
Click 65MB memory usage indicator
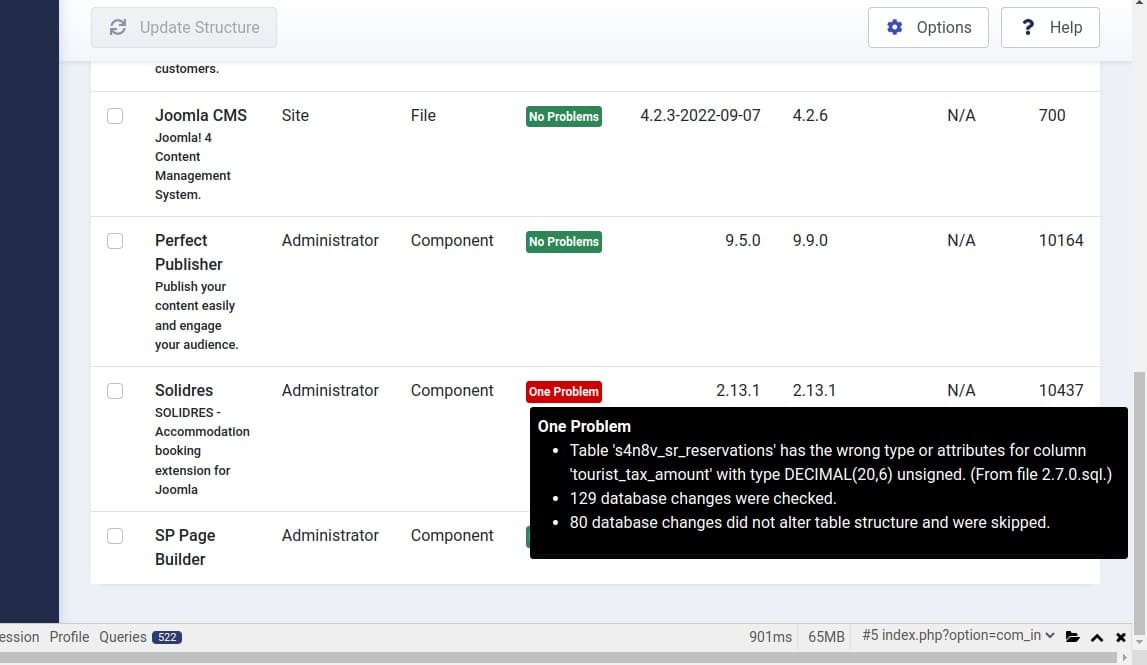(x=826, y=636)
